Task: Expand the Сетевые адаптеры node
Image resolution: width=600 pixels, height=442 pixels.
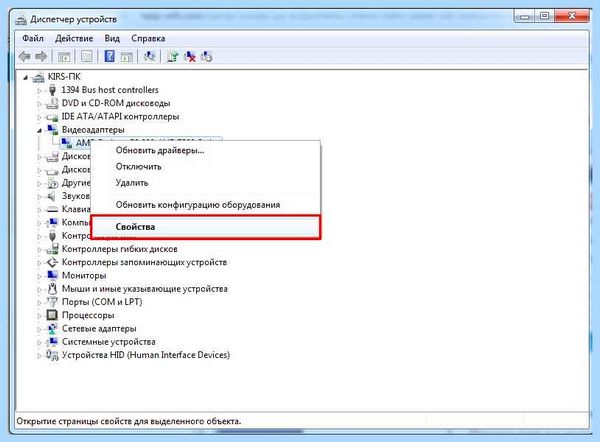Action: coord(39,329)
